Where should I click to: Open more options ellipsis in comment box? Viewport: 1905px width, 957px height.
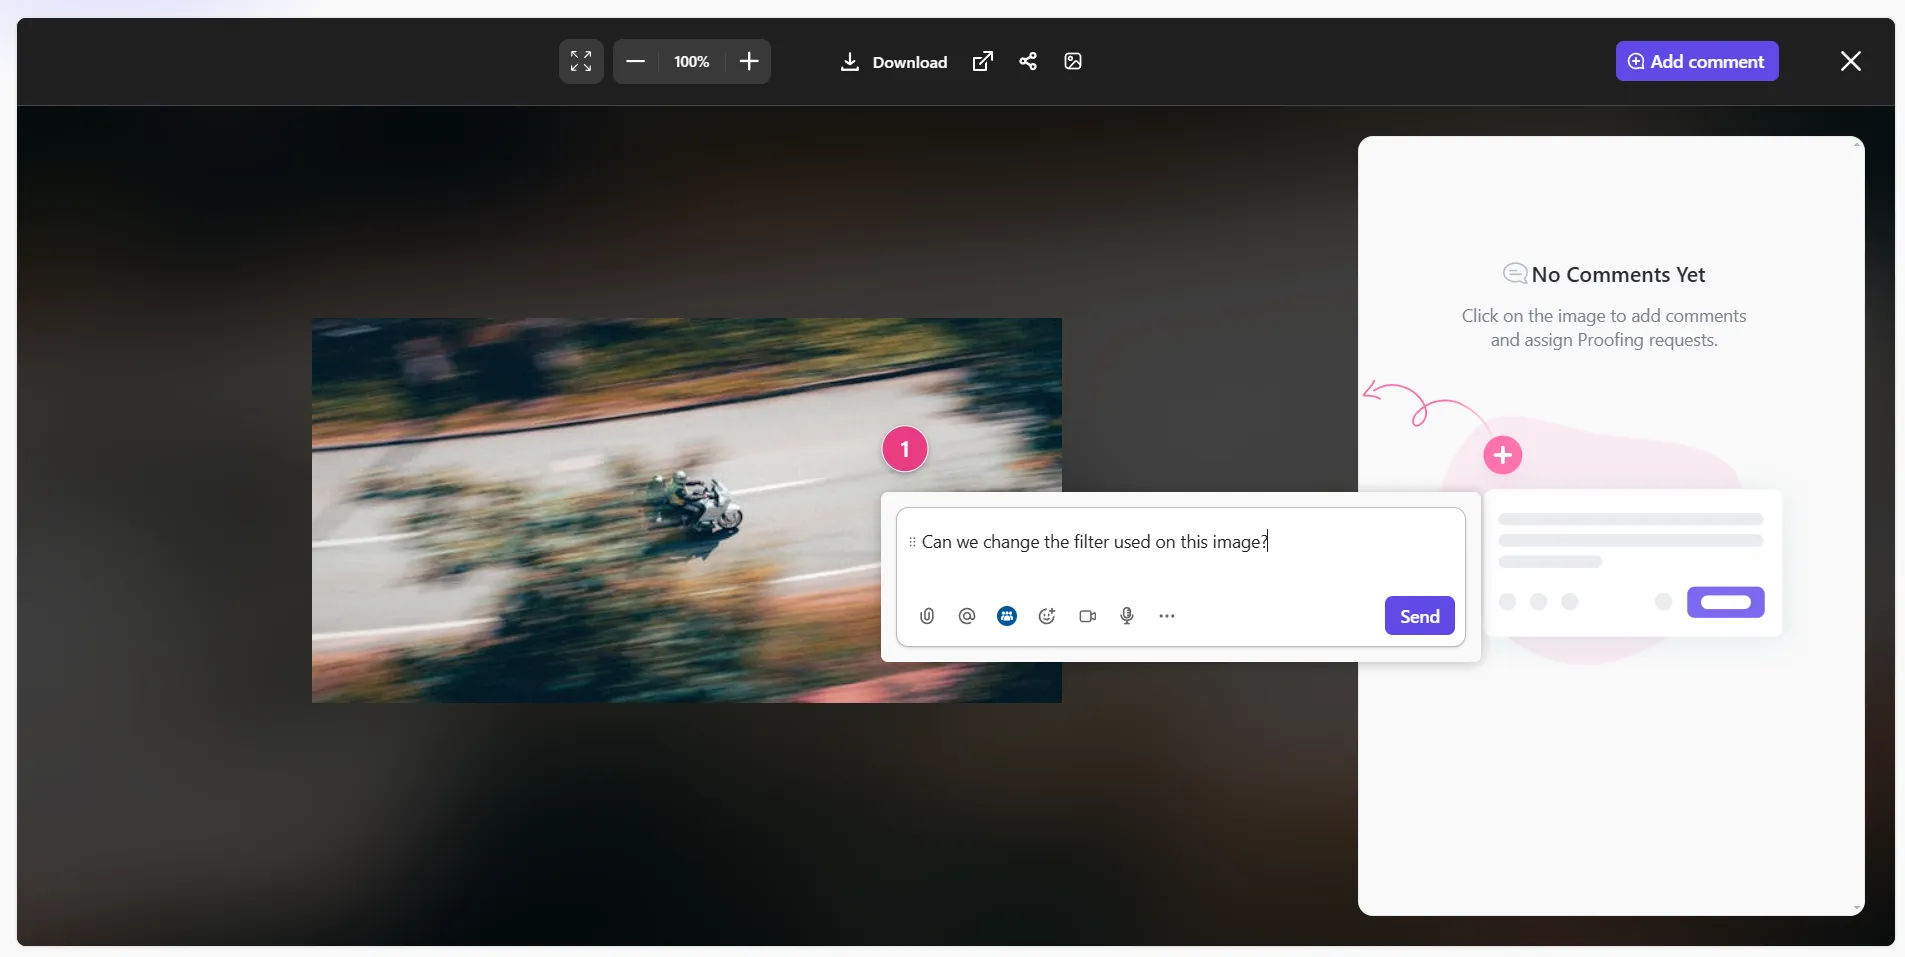(1167, 616)
